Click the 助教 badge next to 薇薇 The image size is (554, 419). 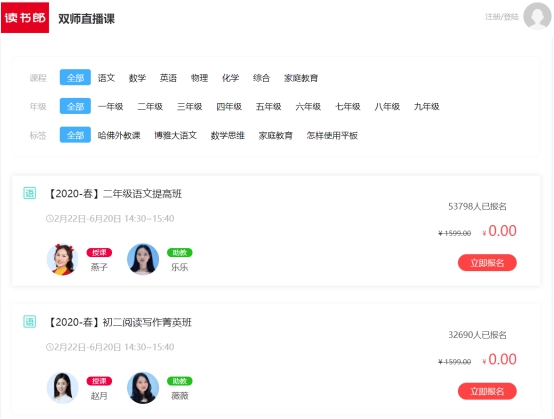179,381
